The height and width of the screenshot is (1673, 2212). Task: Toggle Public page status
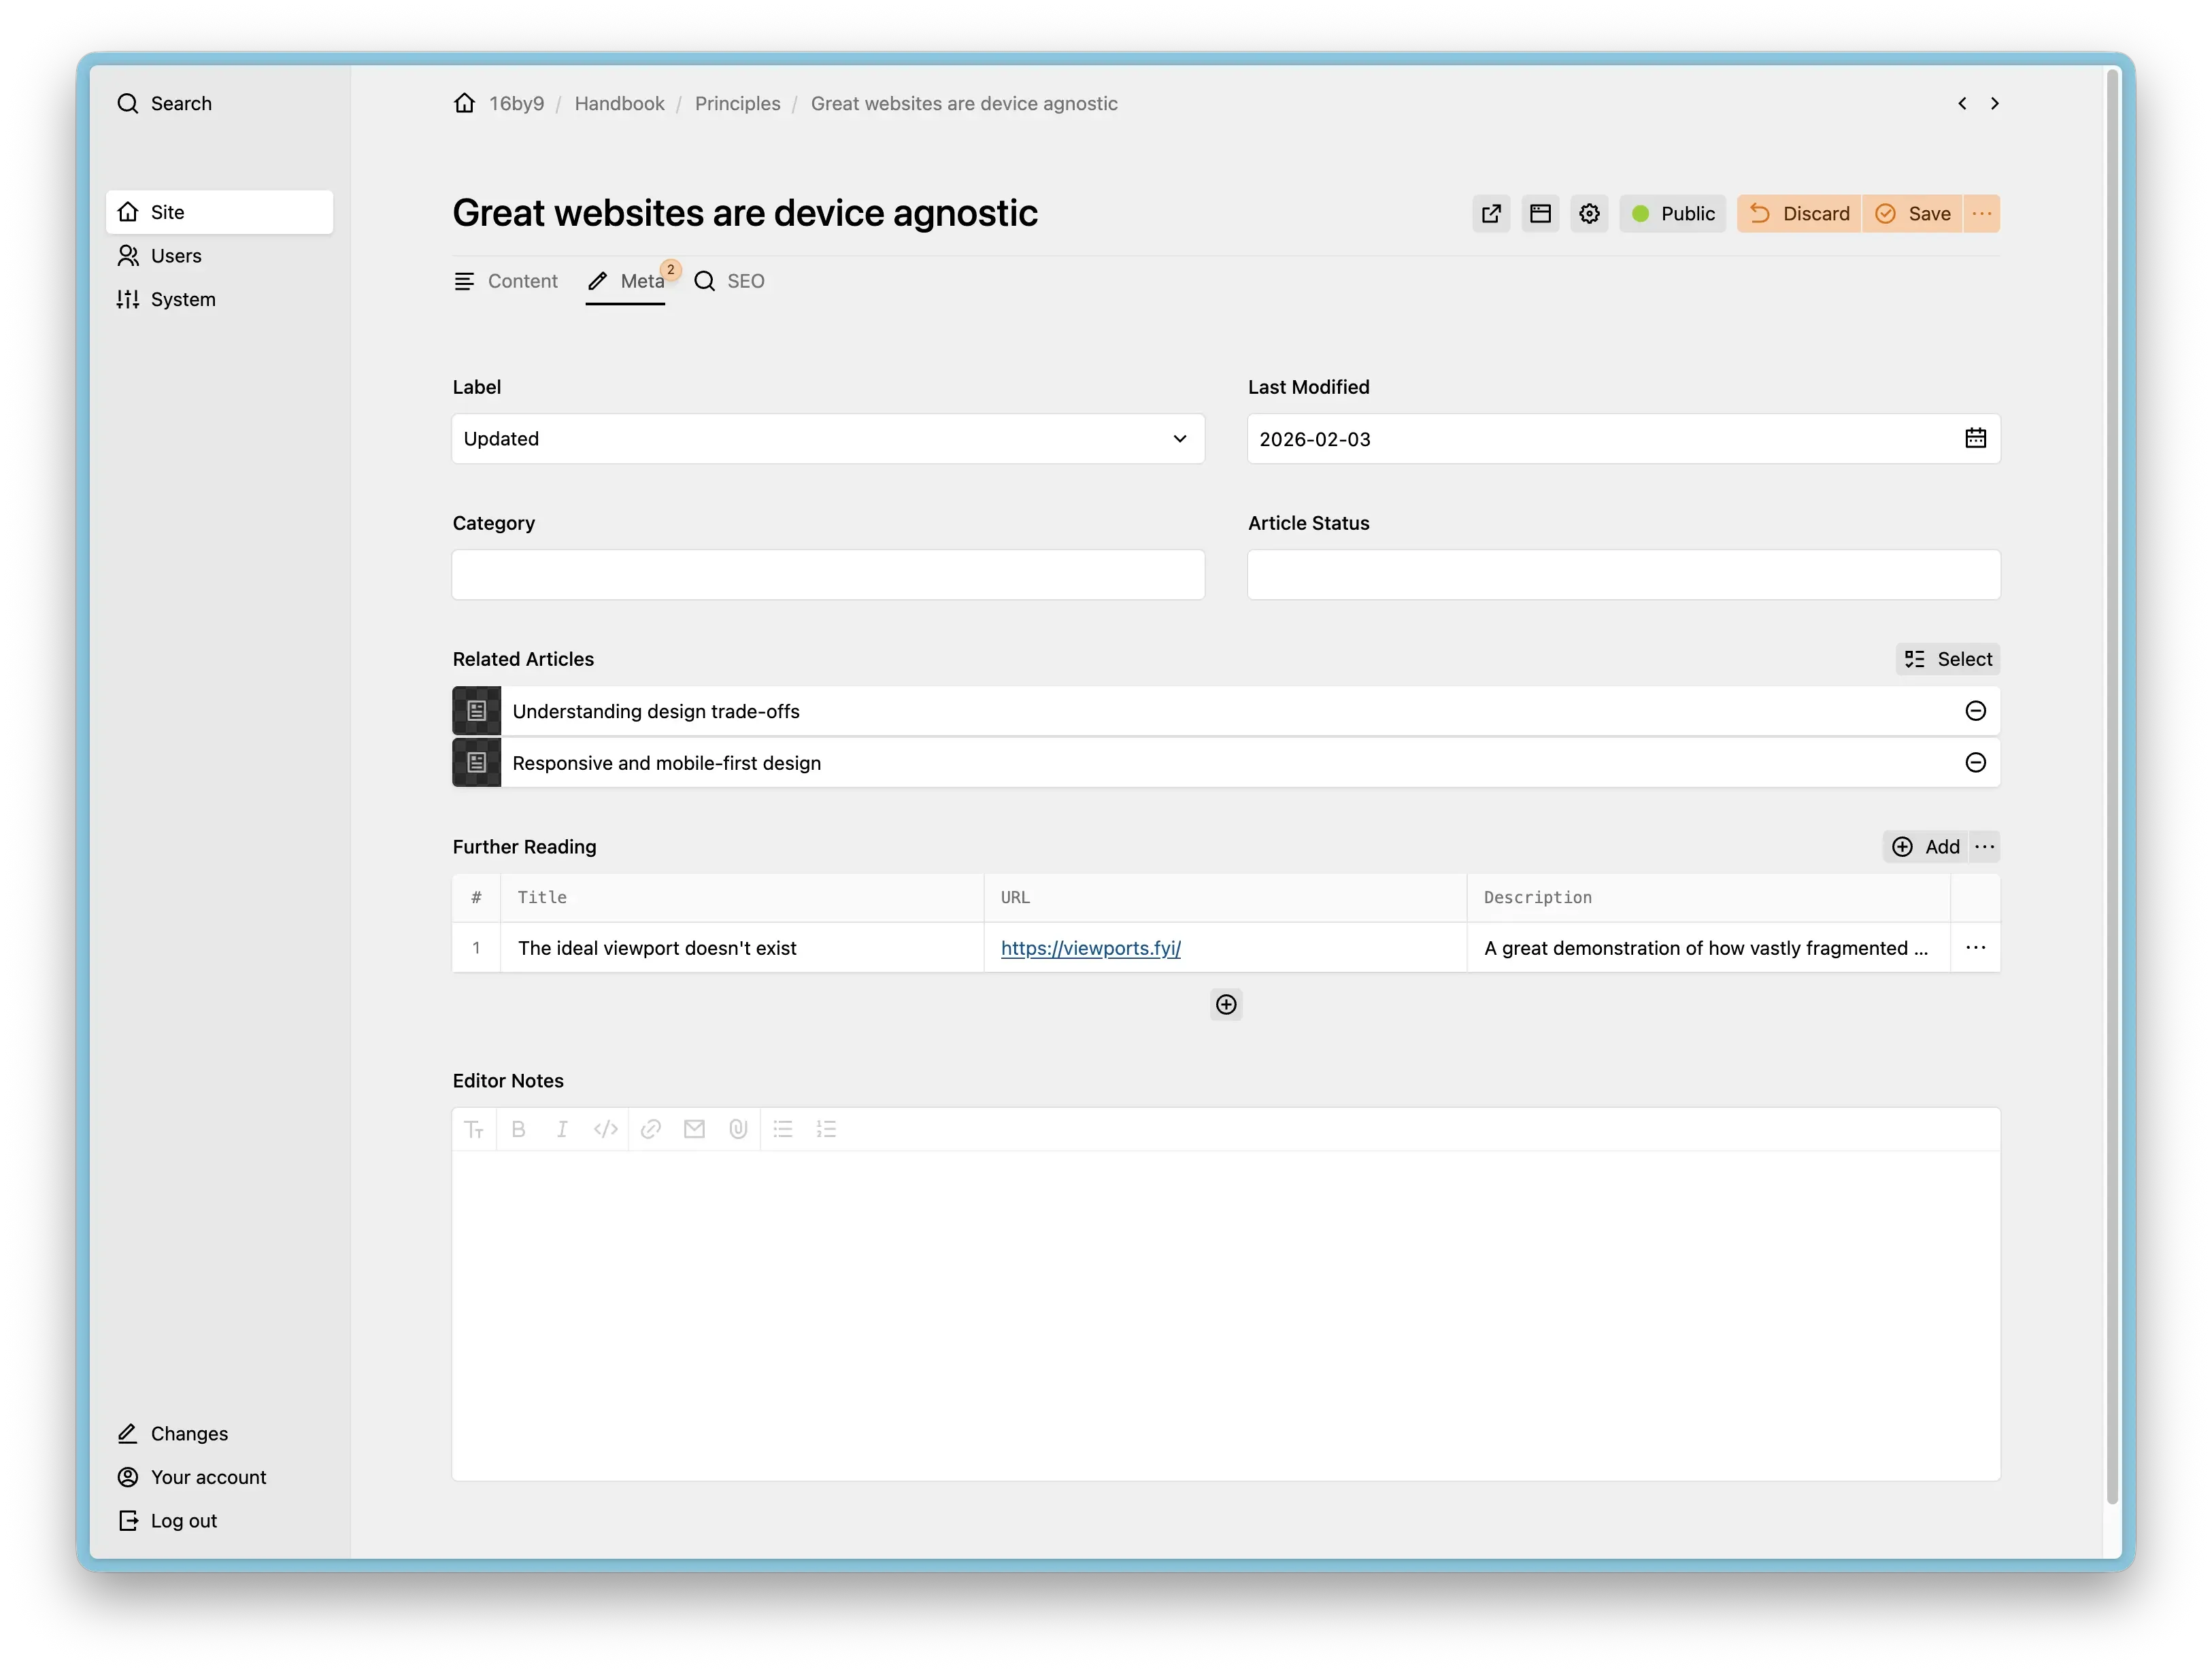1672,214
